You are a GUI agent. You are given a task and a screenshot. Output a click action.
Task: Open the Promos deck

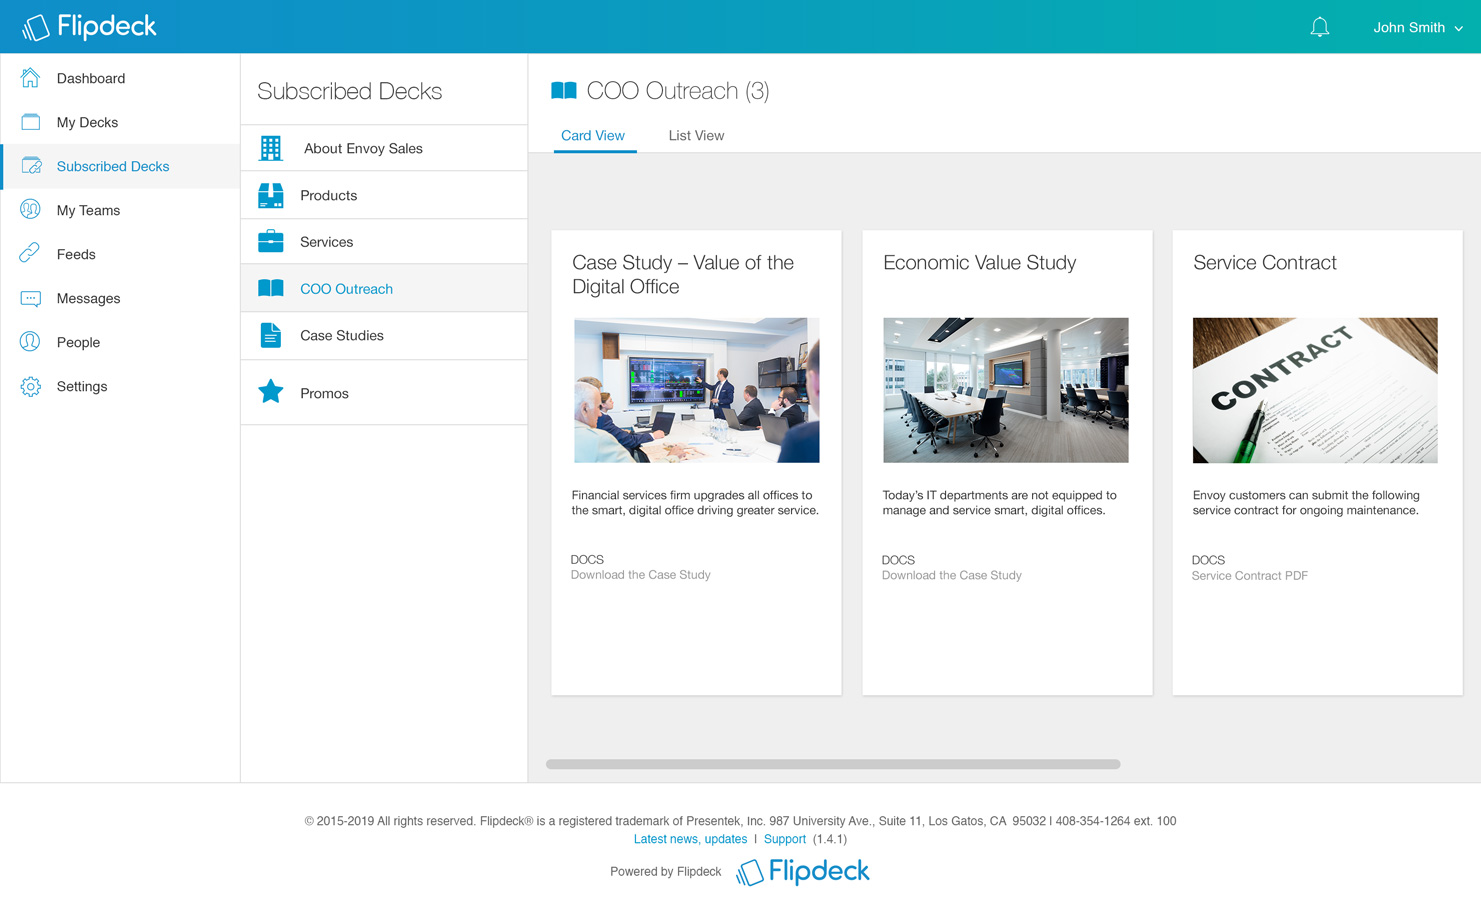point(384,393)
